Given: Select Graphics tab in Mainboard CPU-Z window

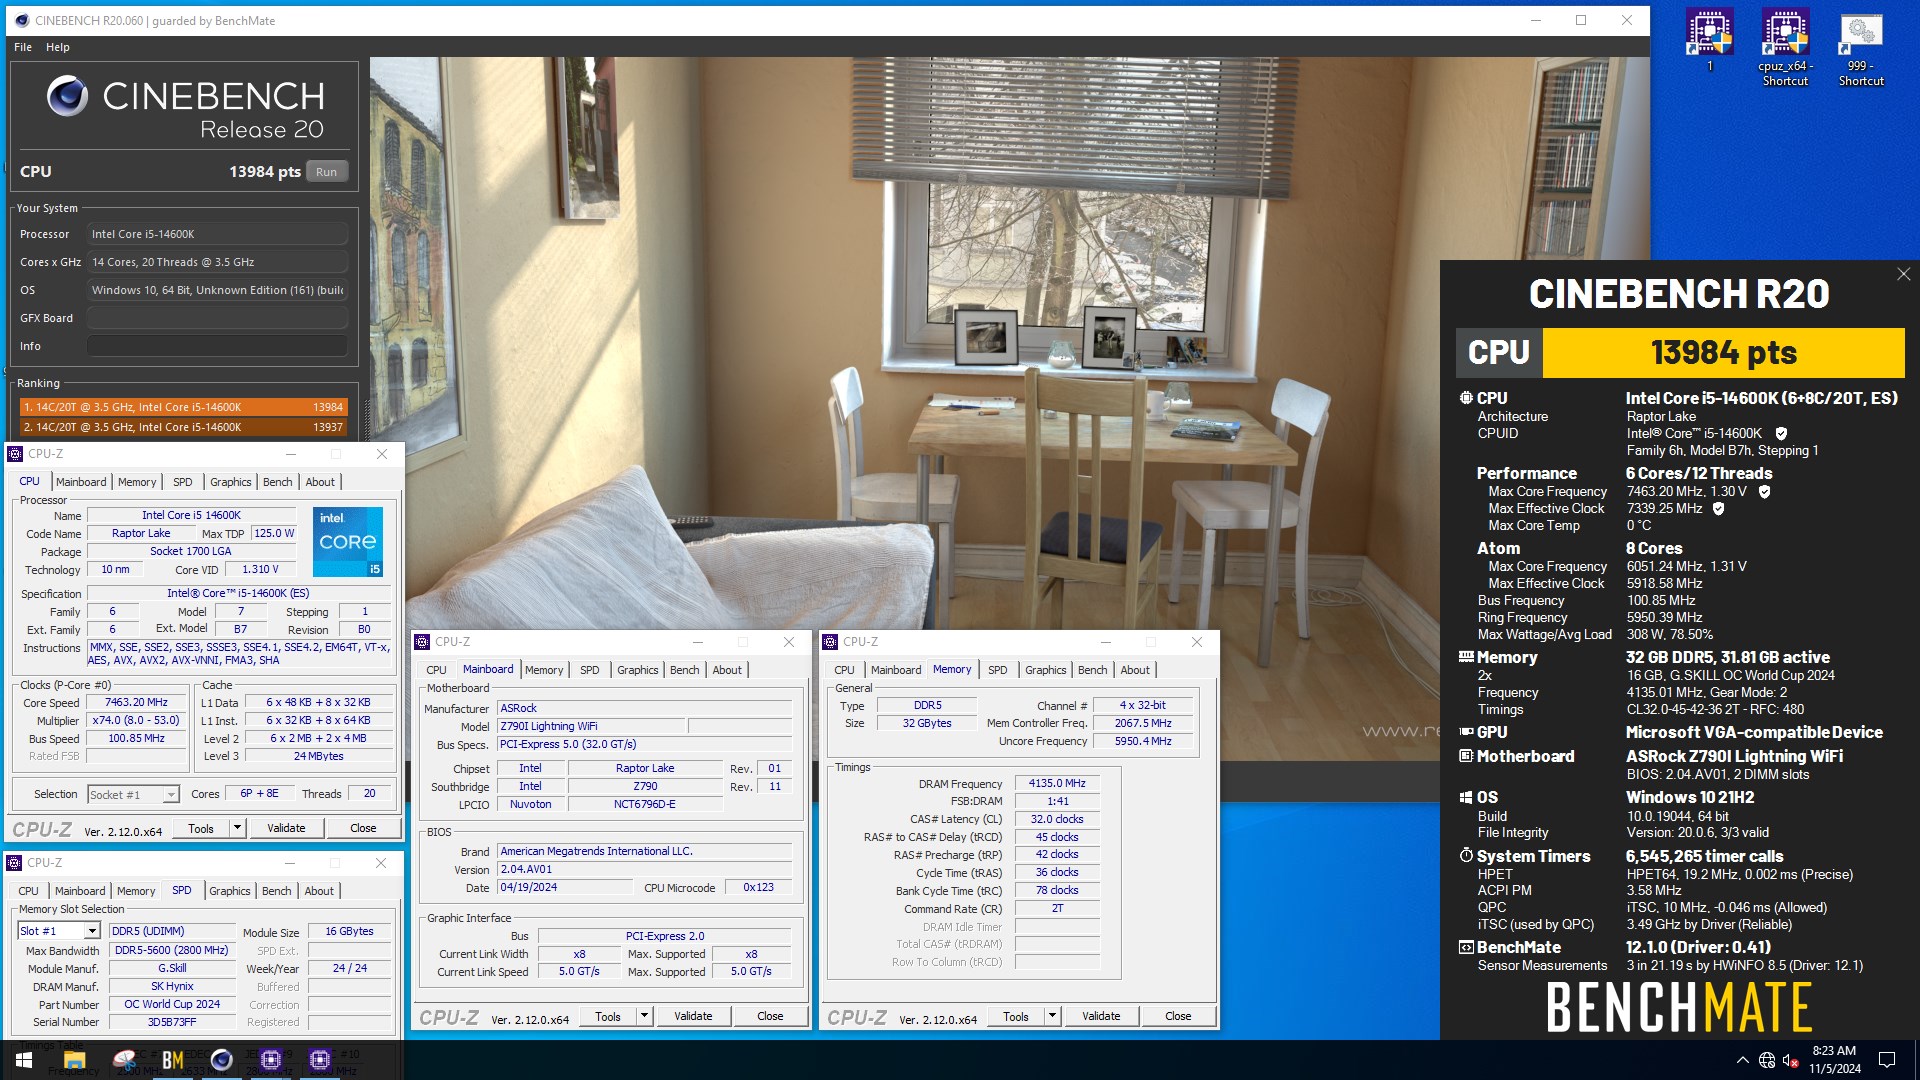Looking at the screenshot, I should 637,670.
